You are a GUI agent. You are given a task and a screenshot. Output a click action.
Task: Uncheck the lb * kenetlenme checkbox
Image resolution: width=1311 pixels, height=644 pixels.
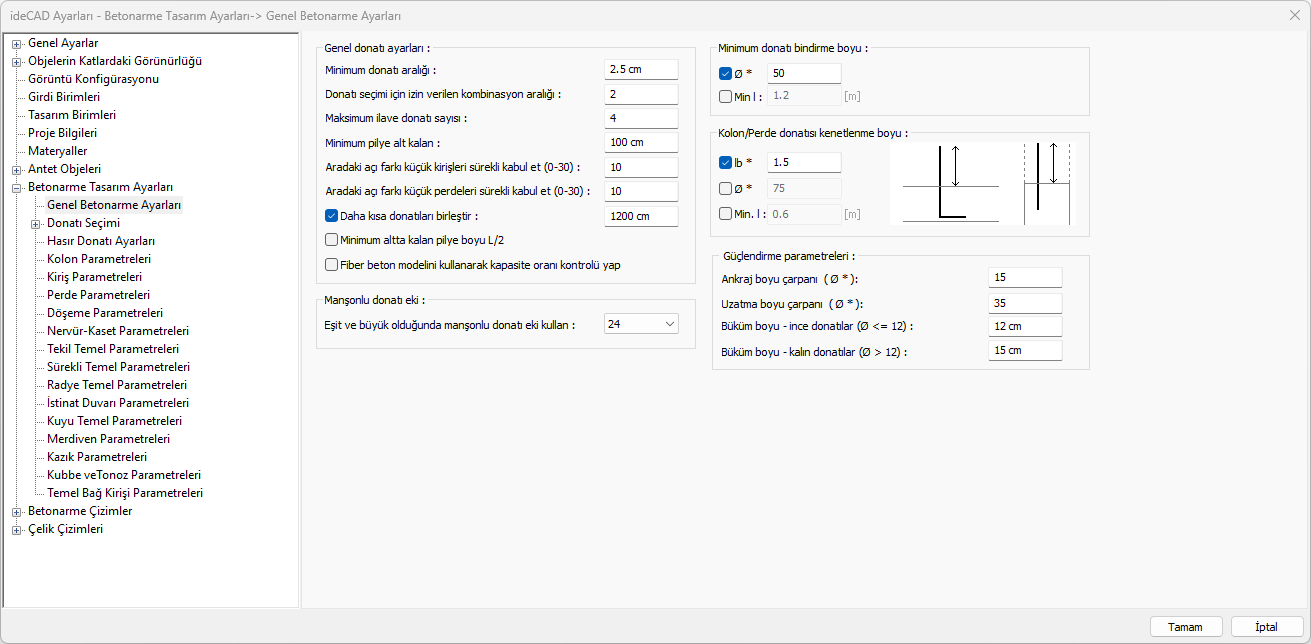pyautogui.click(x=726, y=162)
